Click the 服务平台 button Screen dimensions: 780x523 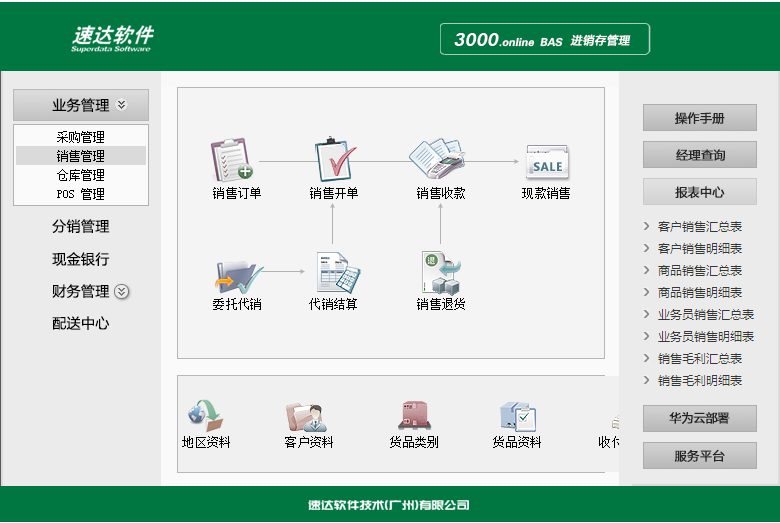(x=699, y=455)
